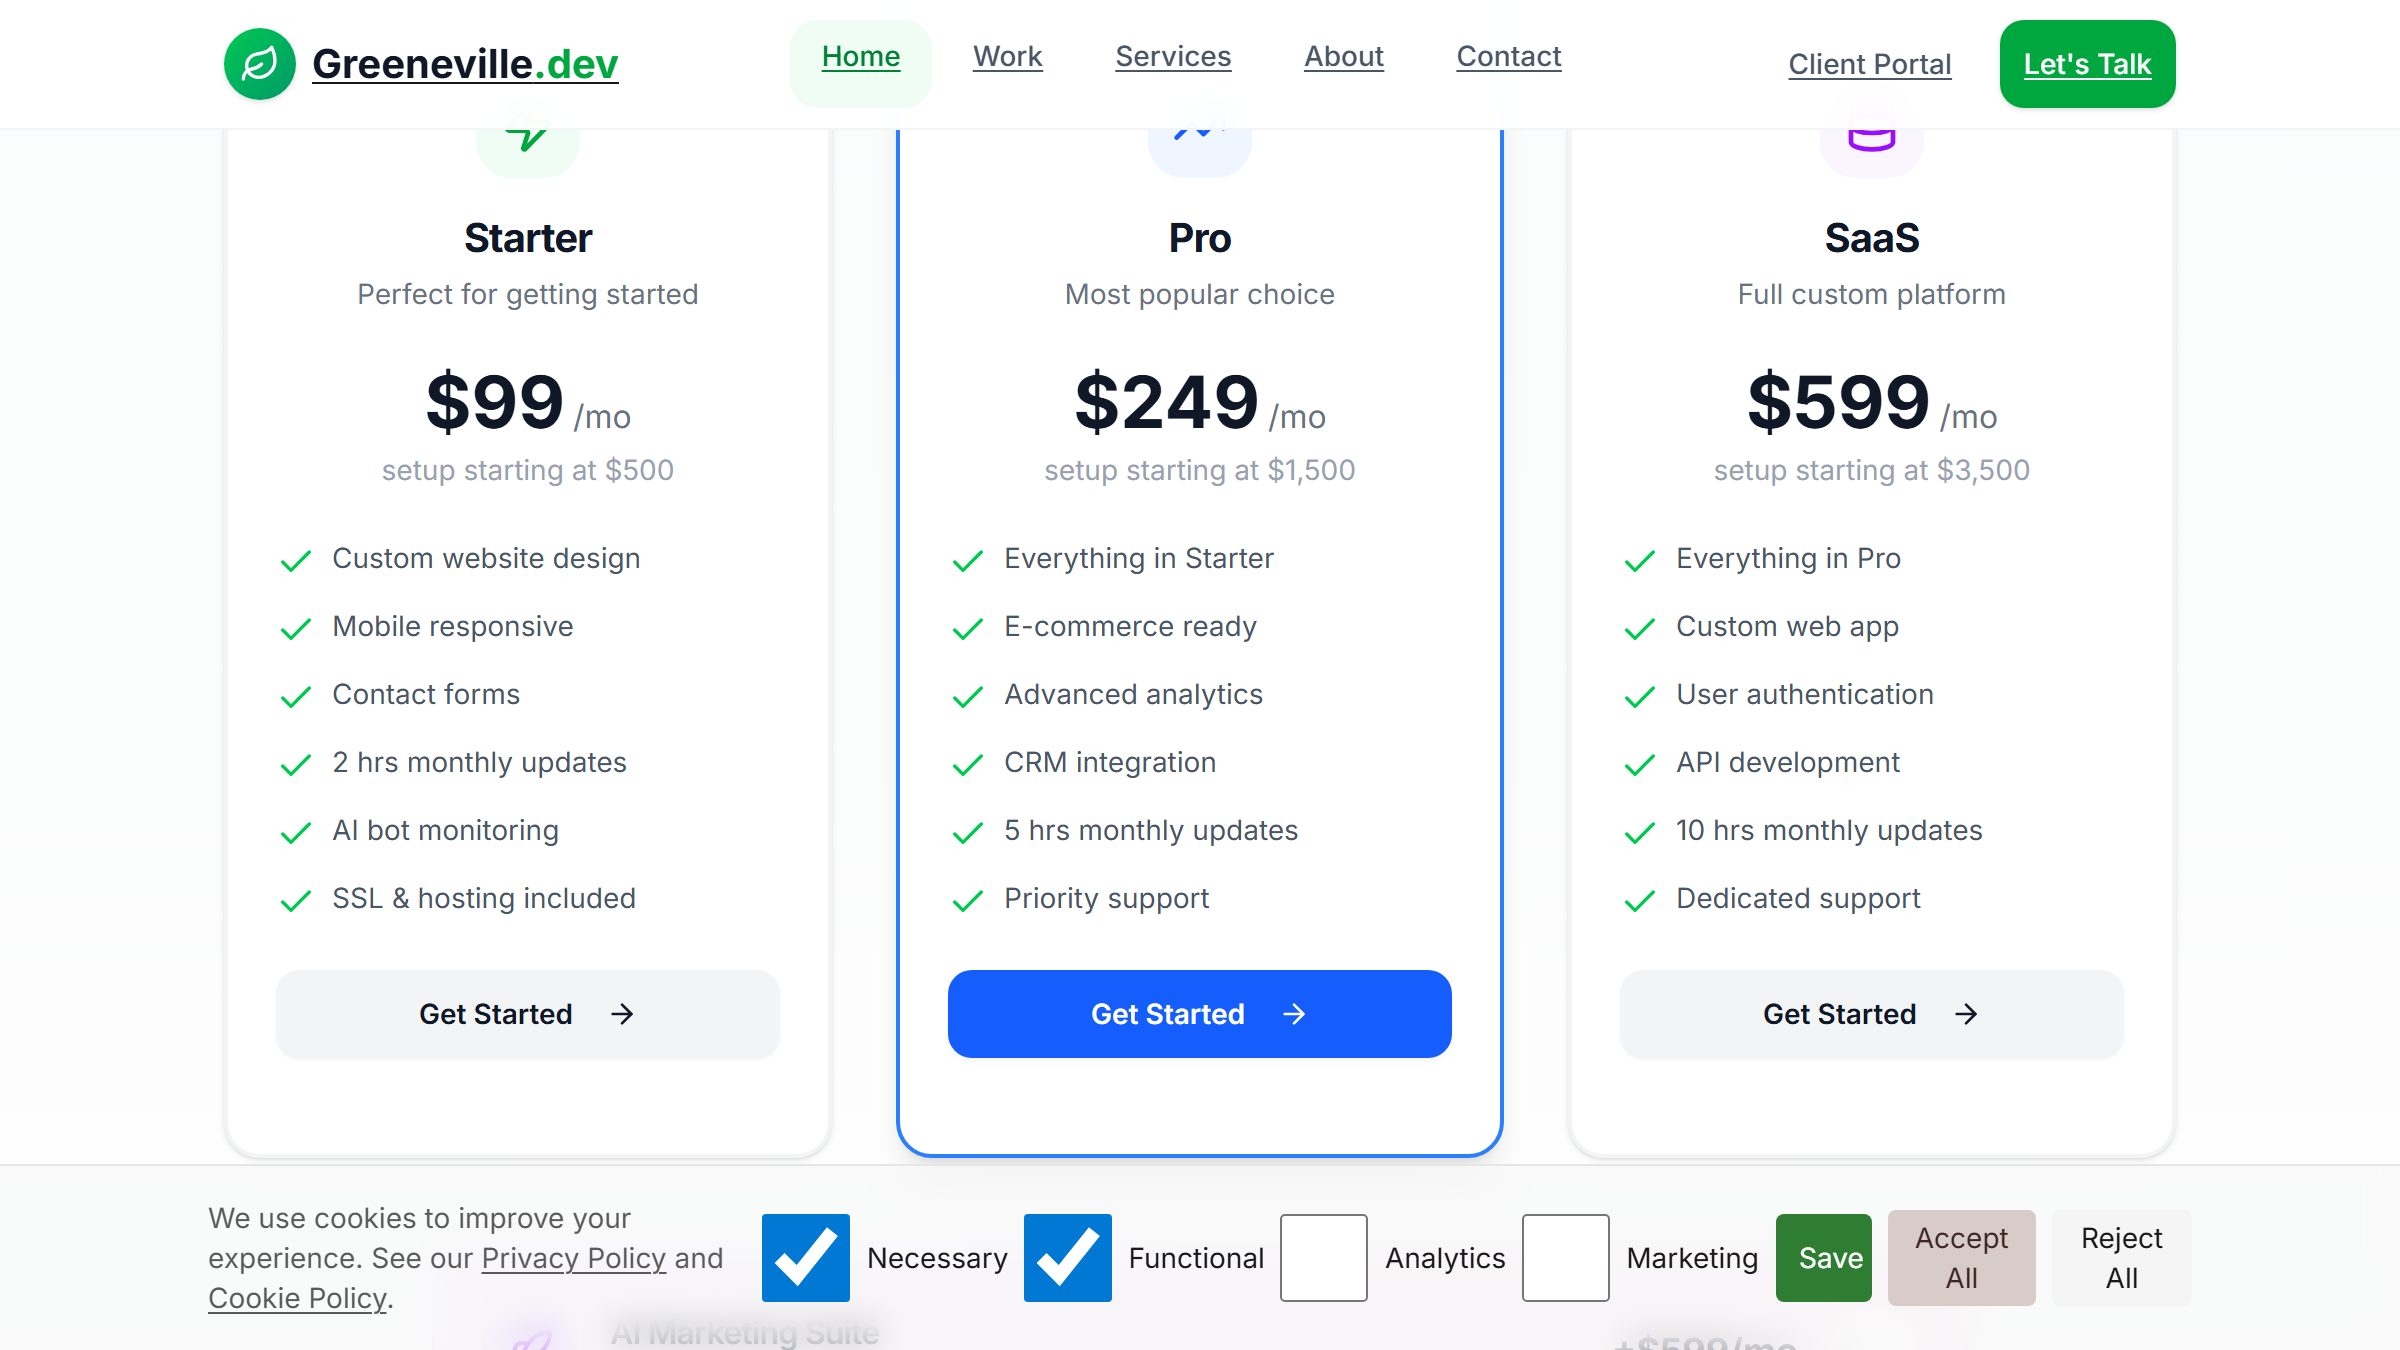Open the Client Portal link
The height and width of the screenshot is (1350, 2400).
point(1869,65)
